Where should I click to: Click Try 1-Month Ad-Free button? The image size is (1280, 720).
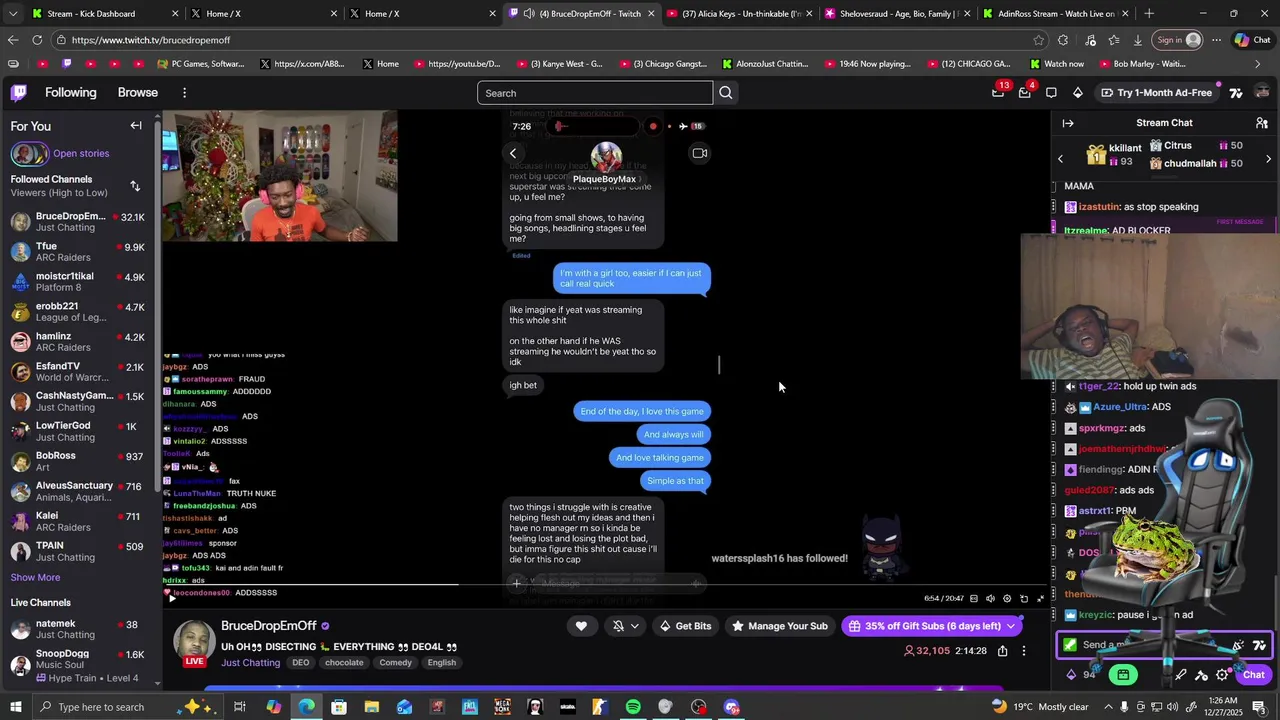pyautogui.click(x=1157, y=93)
